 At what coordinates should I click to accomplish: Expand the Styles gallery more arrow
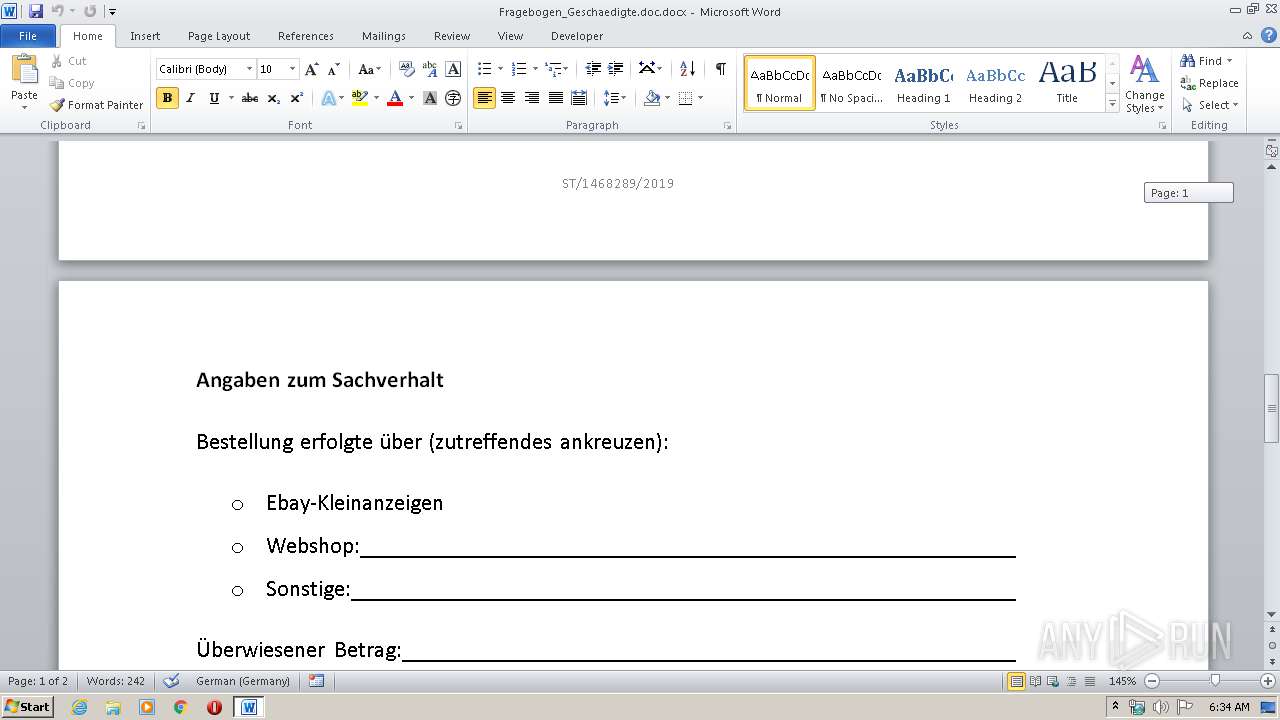click(1112, 104)
